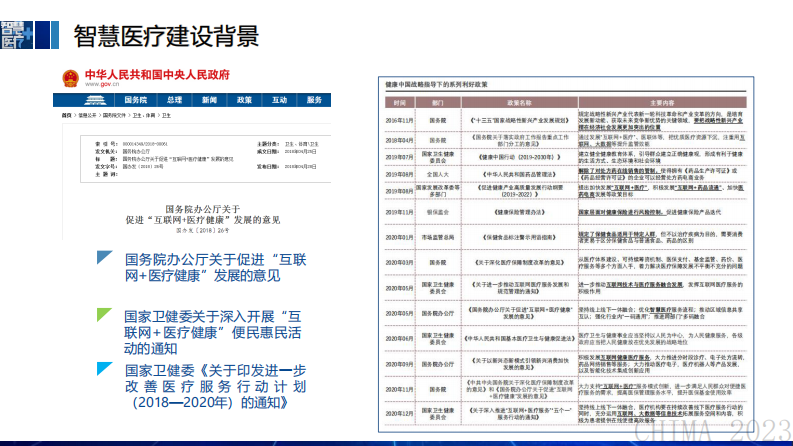The height and width of the screenshot is (446, 793).
Task: Click the 中华人民共和国中央人民政府 site title
Action: coord(157,75)
